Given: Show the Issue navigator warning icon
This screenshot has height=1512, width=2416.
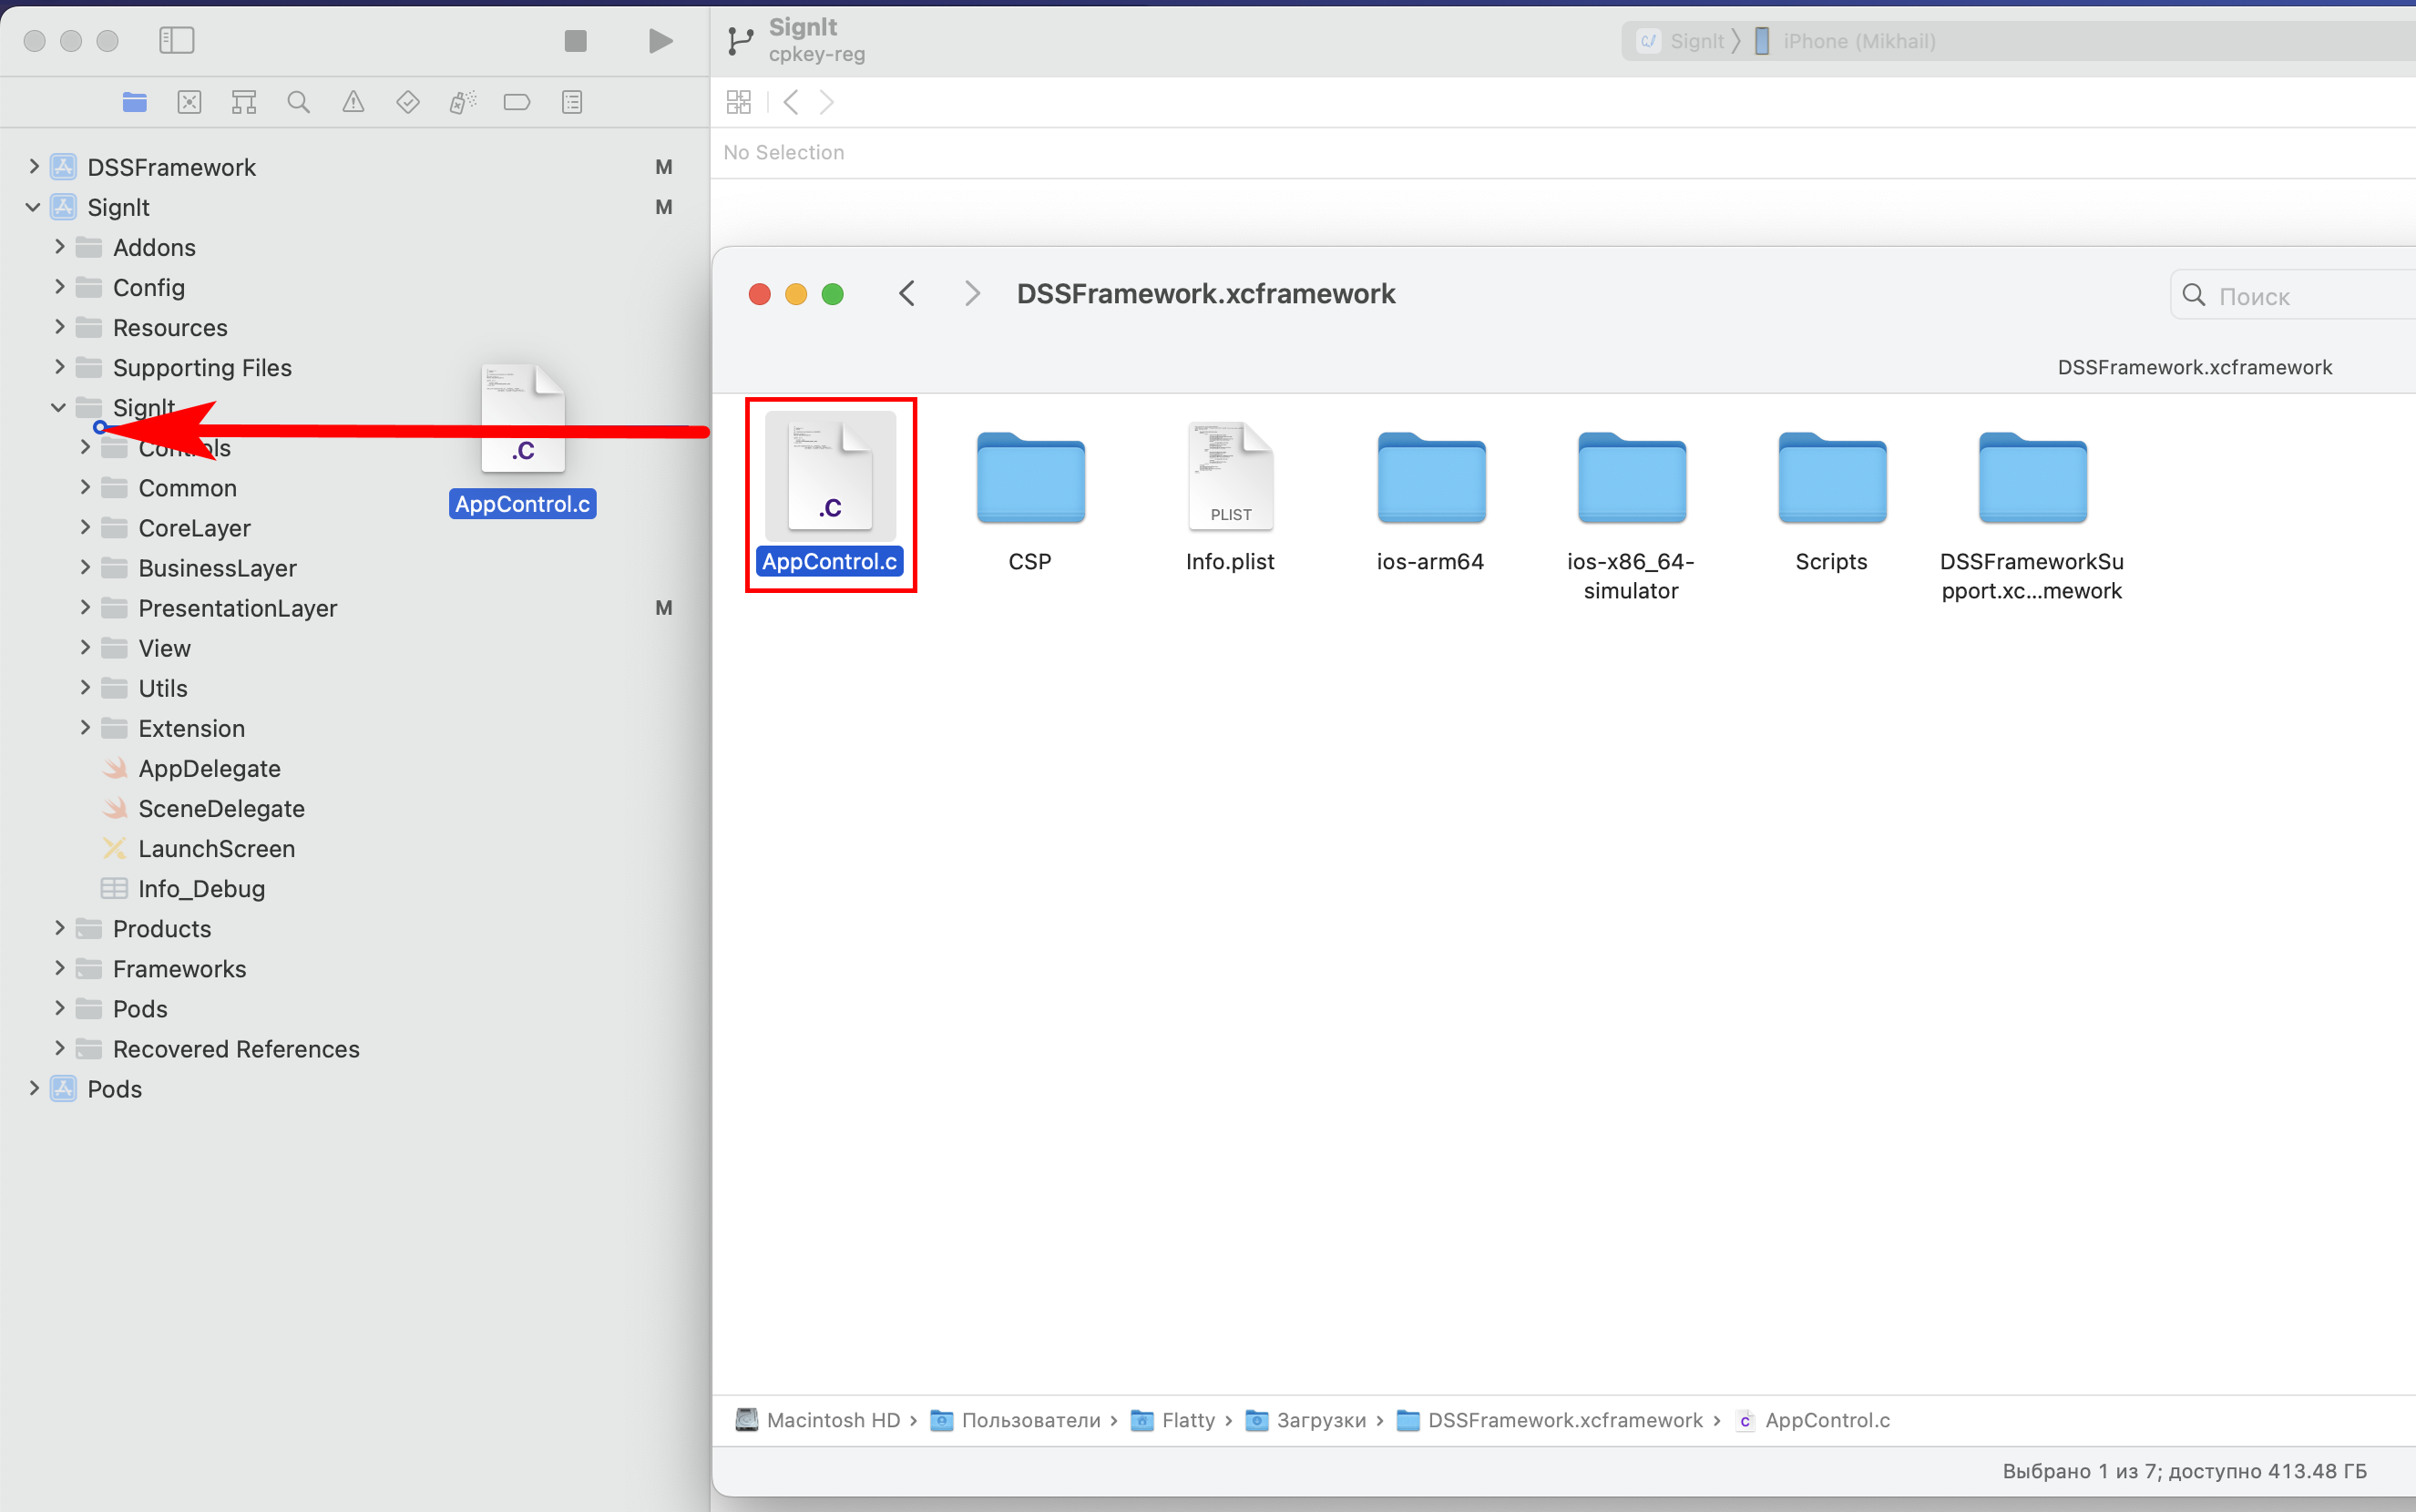Looking at the screenshot, I should pos(353,102).
